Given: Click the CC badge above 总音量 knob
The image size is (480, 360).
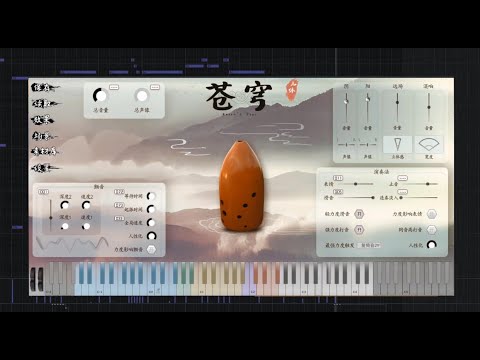Looking at the screenshot, I should pos(114,87).
